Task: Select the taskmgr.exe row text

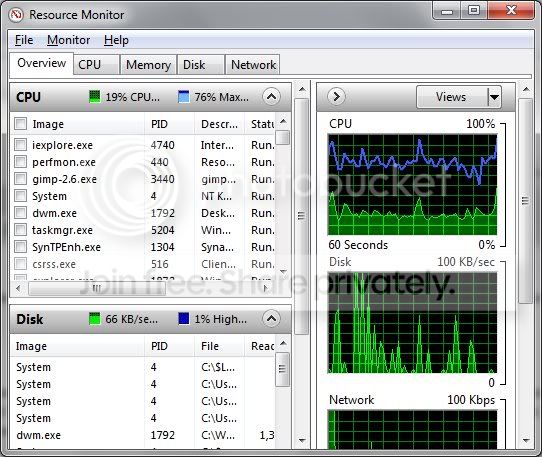Action: [62, 230]
